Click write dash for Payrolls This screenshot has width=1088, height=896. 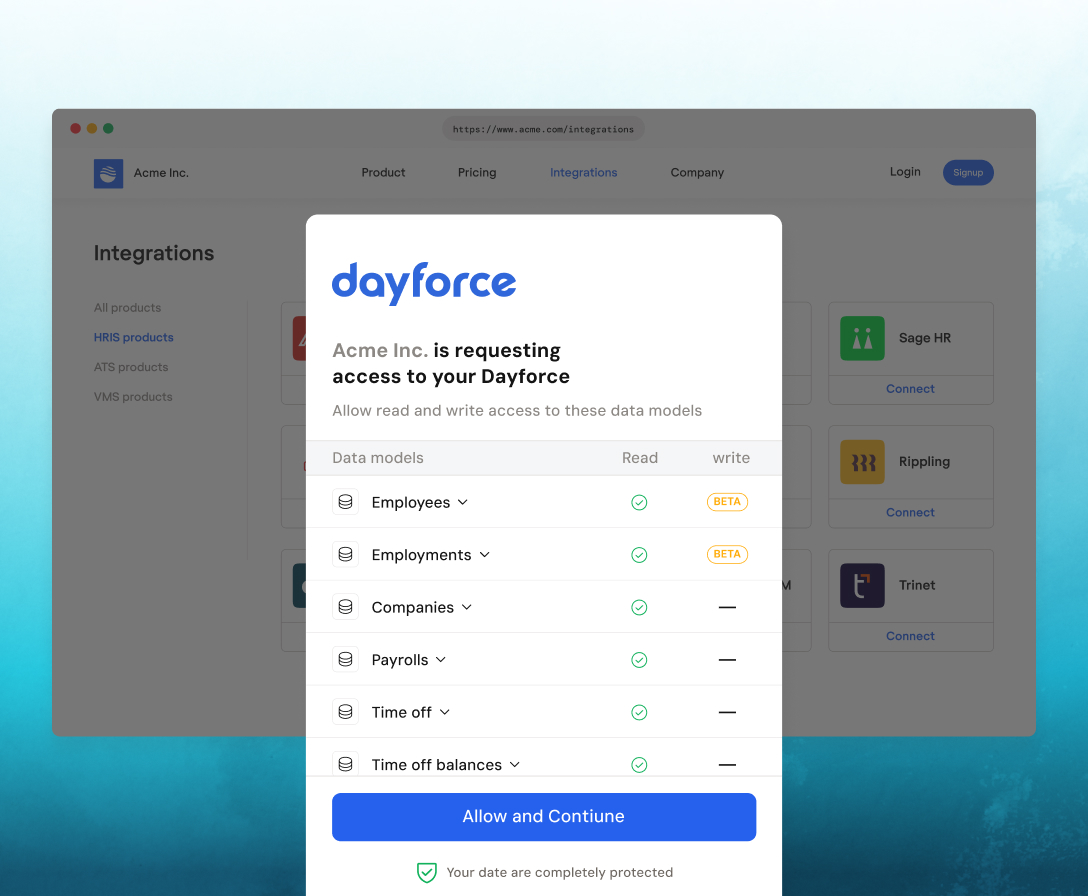point(727,660)
